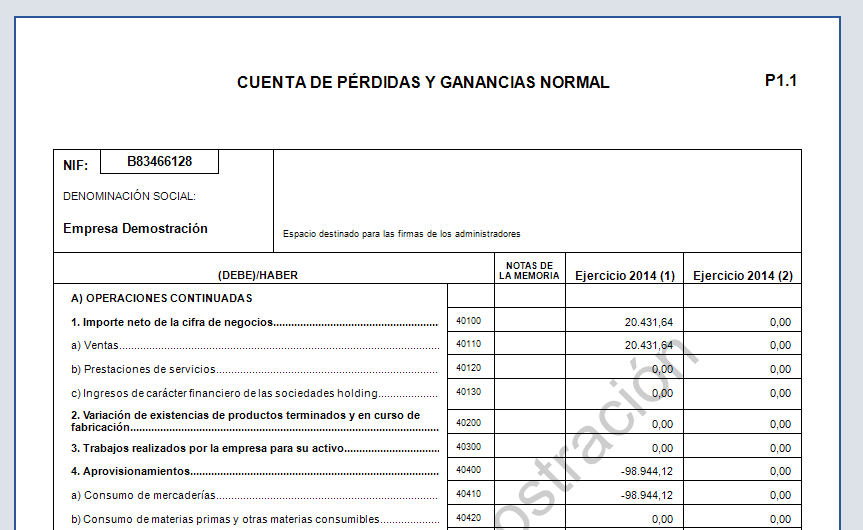The image size is (863, 530).
Task: Click the NIF field B83466128
Action: (x=159, y=162)
